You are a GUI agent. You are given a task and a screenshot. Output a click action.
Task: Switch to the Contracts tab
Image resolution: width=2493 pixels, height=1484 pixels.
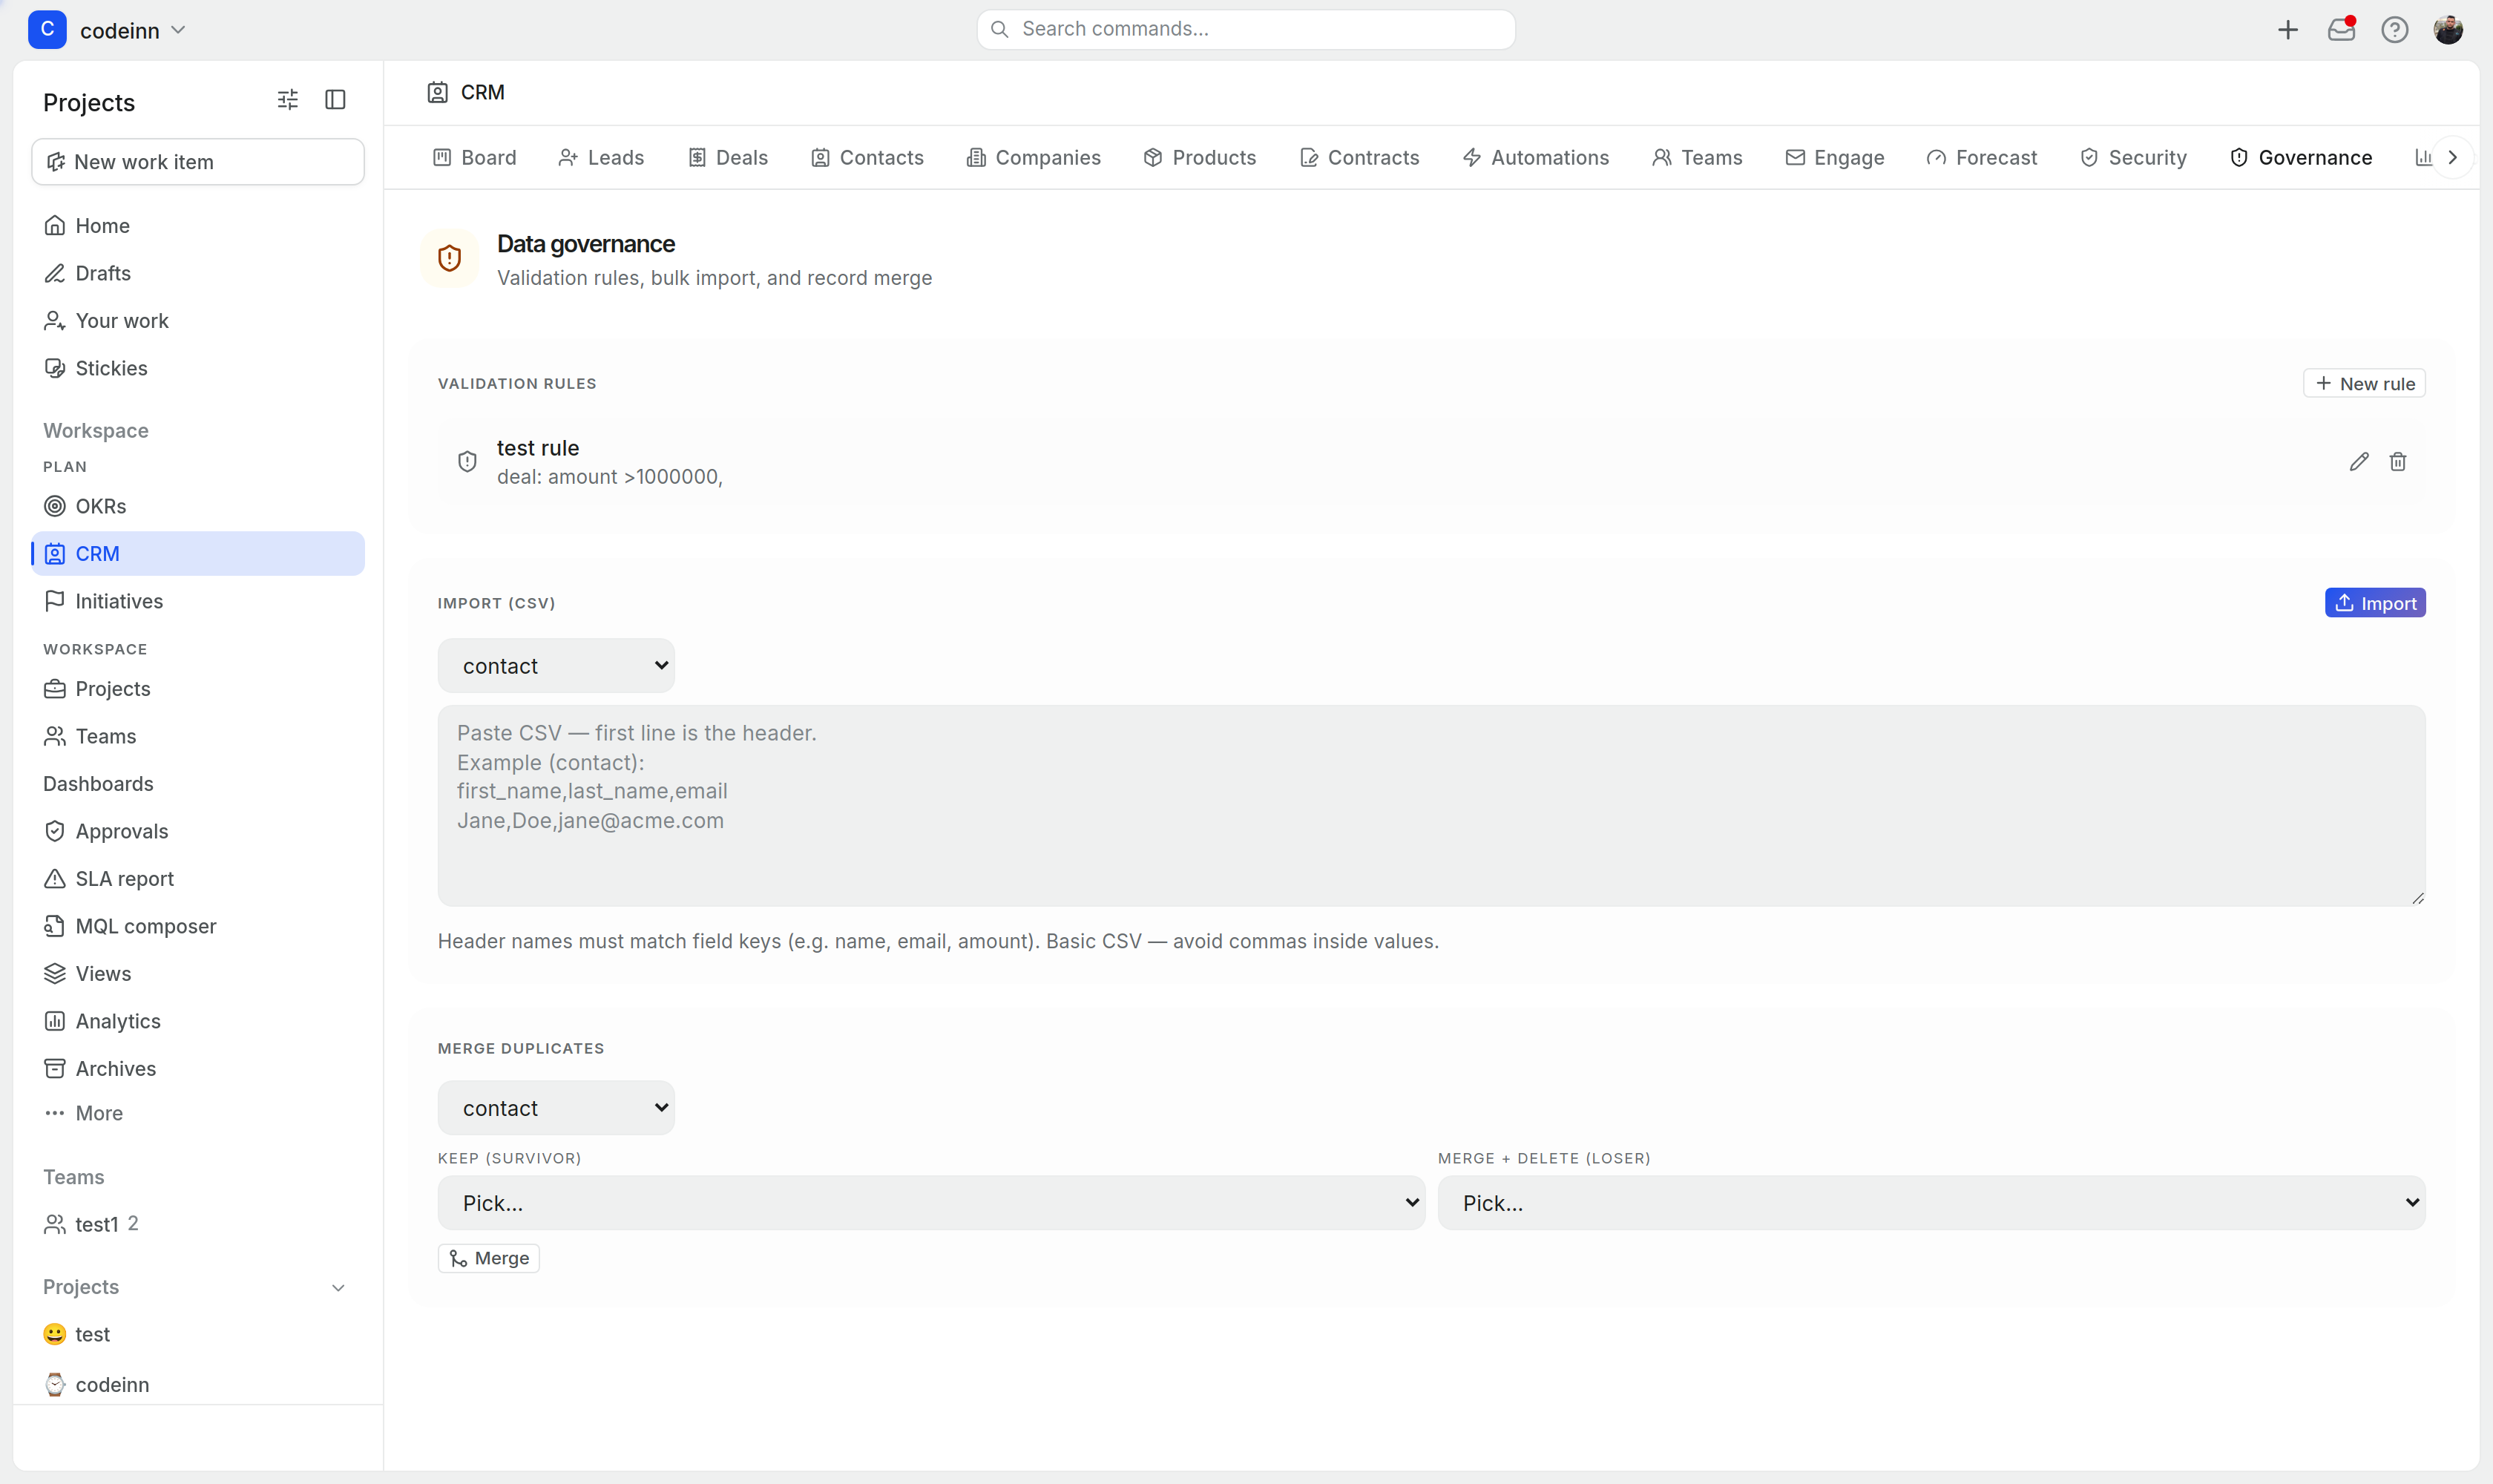click(1359, 158)
